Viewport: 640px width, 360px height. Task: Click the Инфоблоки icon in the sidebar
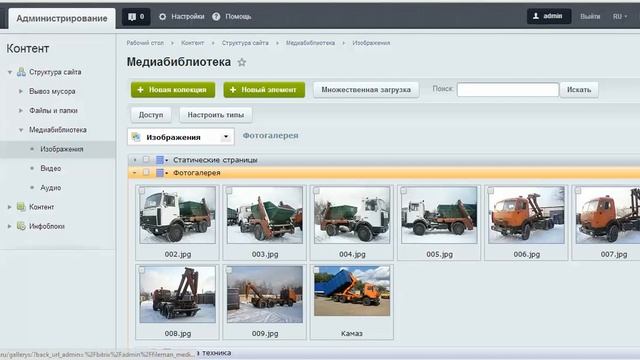point(21,226)
